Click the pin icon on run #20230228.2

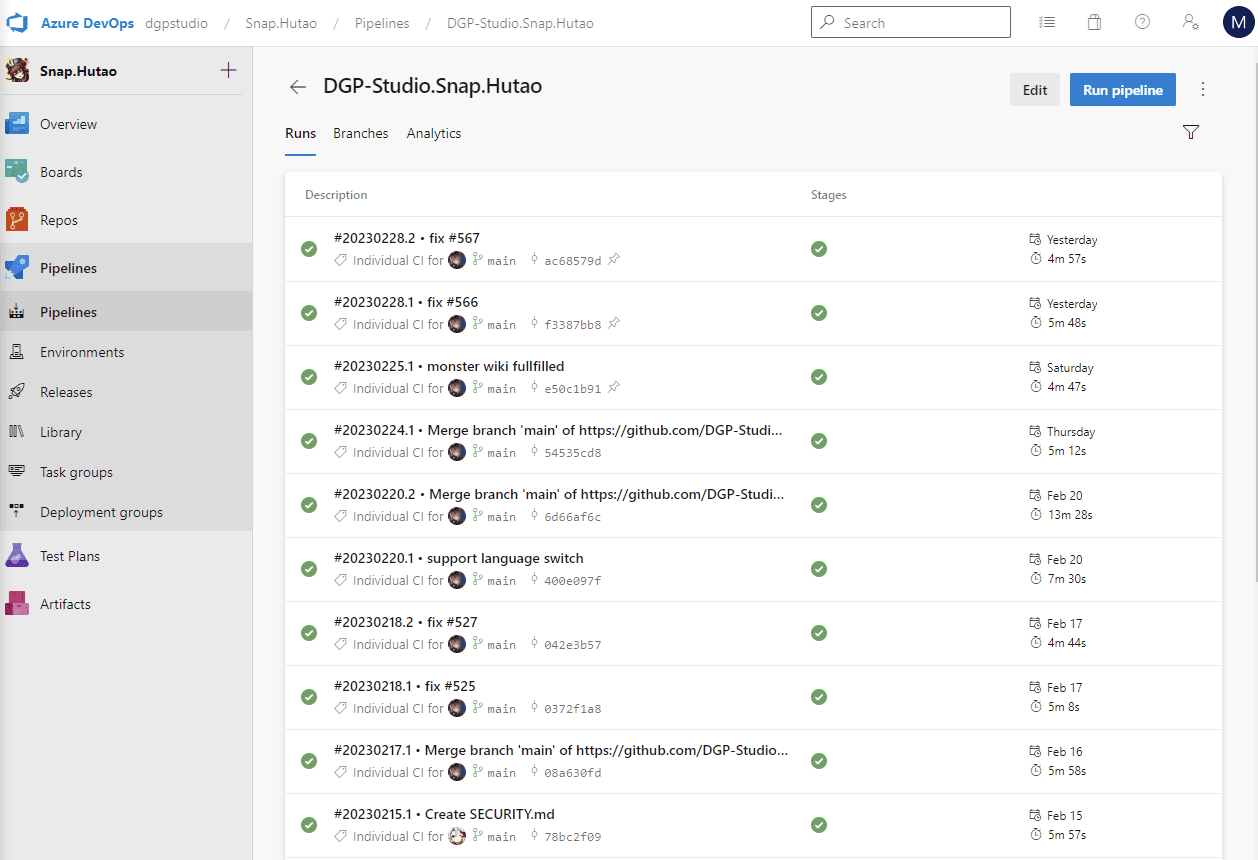[614, 260]
